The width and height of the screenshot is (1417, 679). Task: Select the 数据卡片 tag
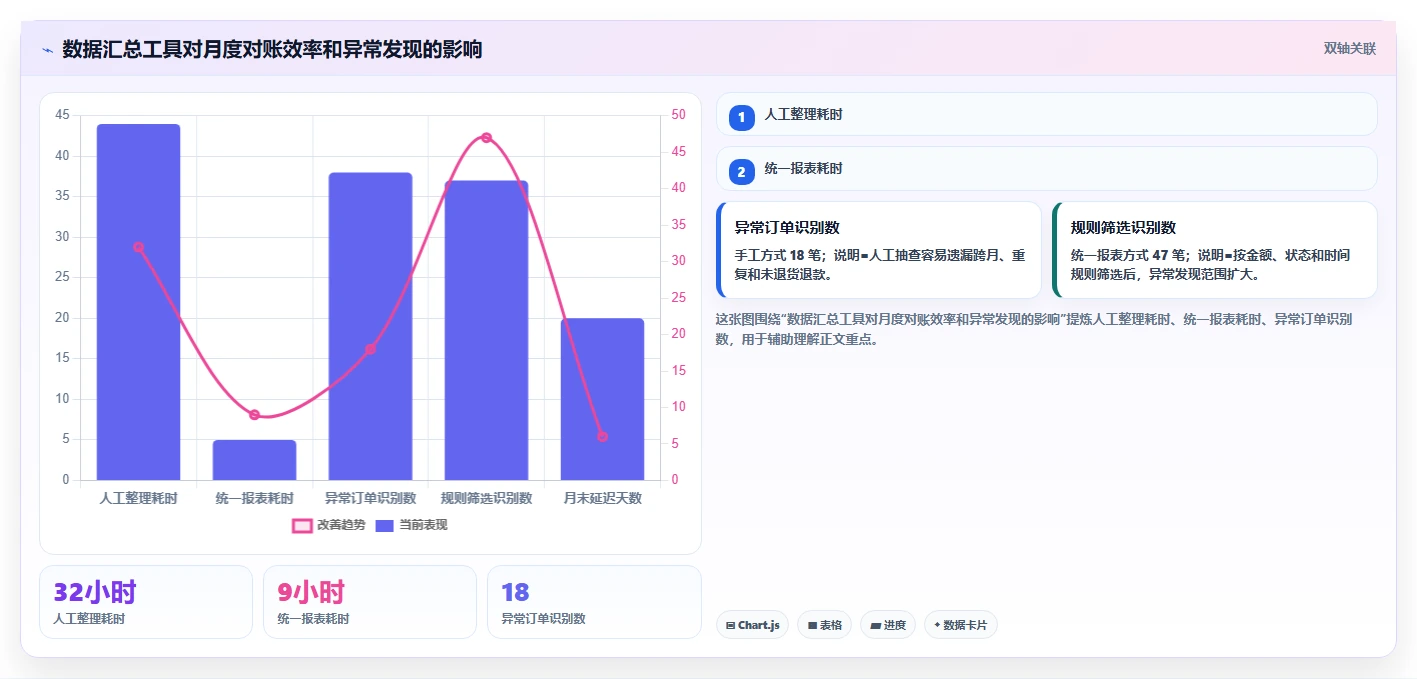pos(961,625)
